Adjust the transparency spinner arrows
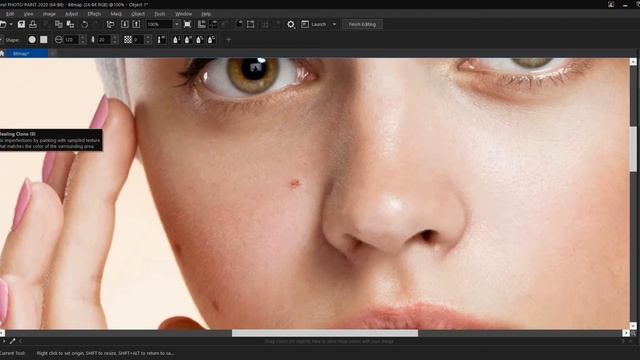The image size is (640, 360). tap(148, 40)
